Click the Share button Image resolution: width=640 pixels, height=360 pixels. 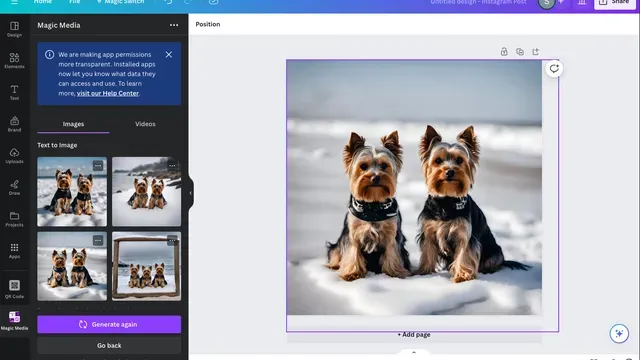coord(615,2)
